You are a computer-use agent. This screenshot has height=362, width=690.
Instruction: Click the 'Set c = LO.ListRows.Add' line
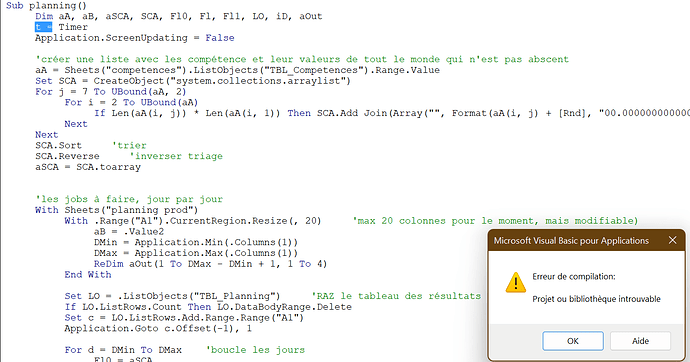[184, 318]
